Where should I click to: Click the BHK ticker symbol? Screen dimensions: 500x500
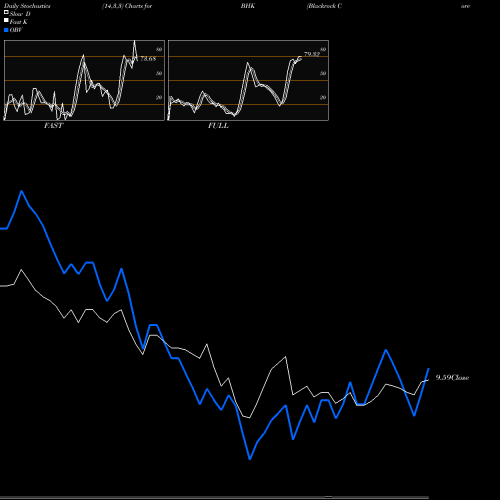[x=248, y=6]
